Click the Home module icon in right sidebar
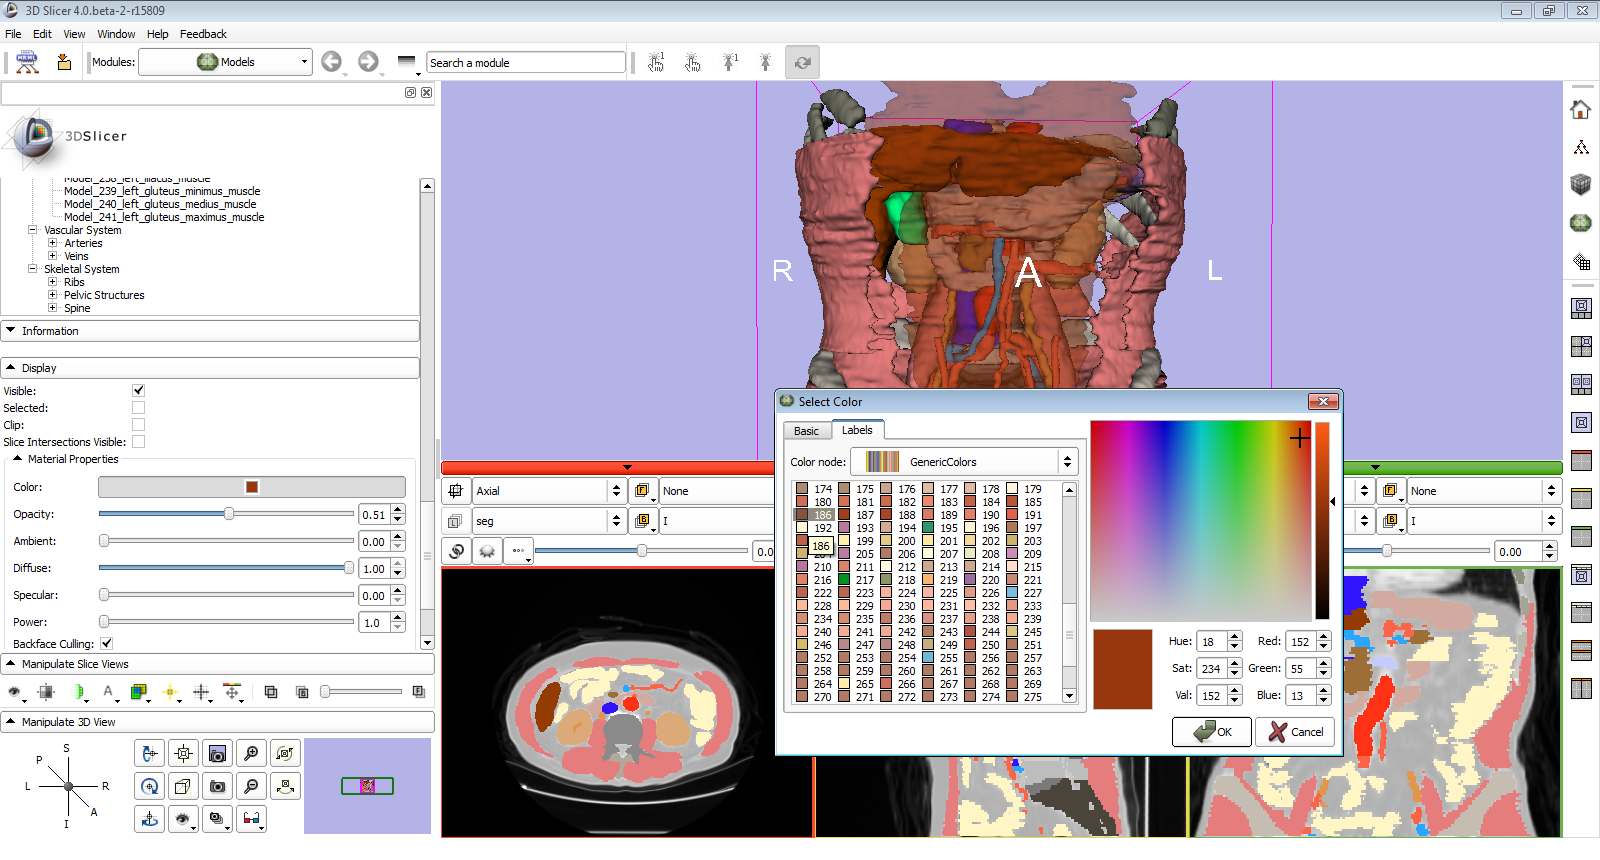This screenshot has height=860, width=1600. pyautogui.click(x=1580, y=110)
